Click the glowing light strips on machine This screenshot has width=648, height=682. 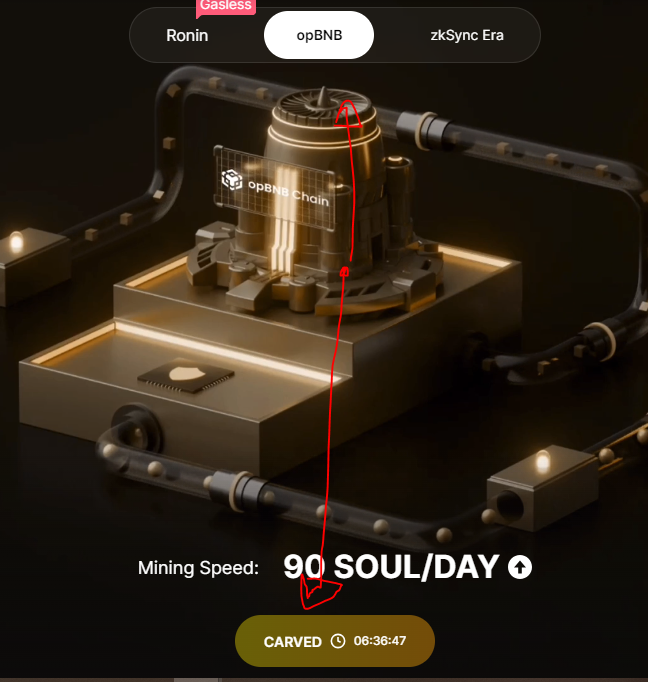284,217
